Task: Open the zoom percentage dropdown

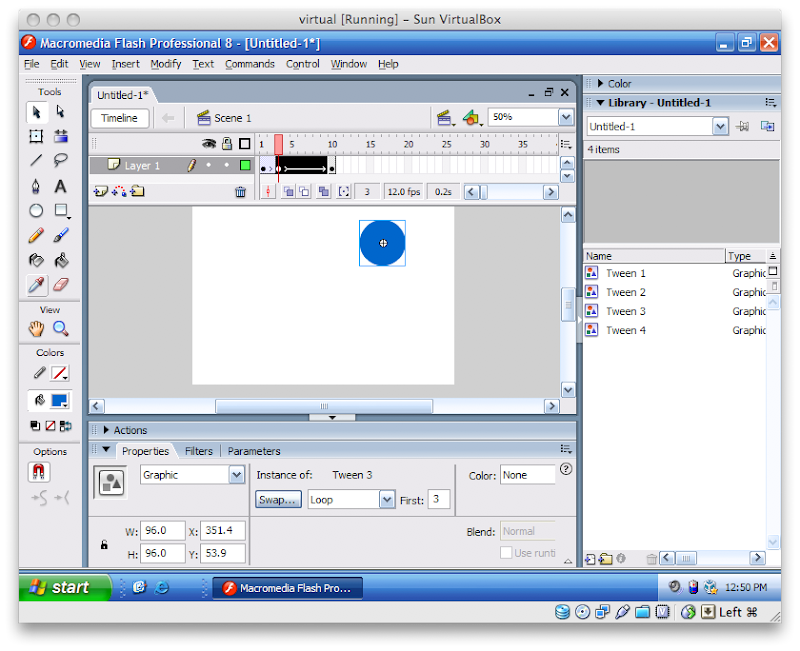Action: [x=566, y=117]
